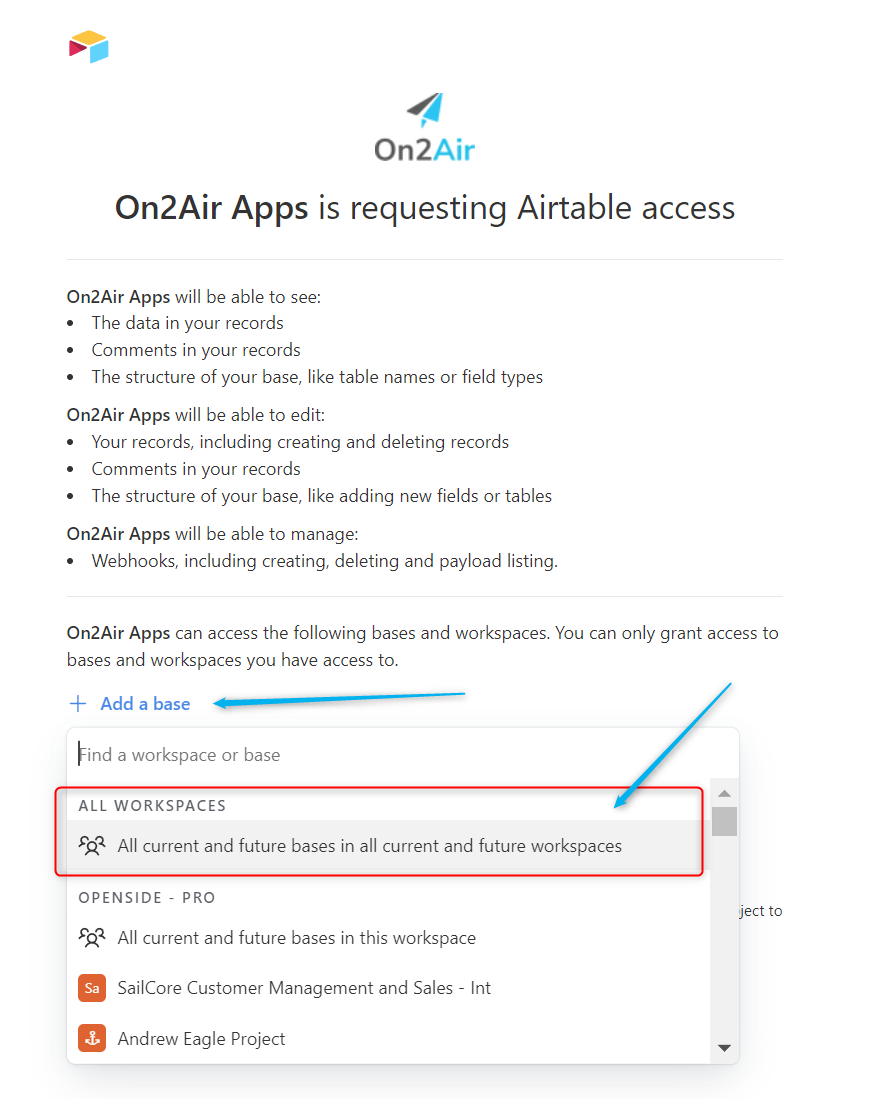Click the Airtable logo in top-left corner

click(88, 46)
